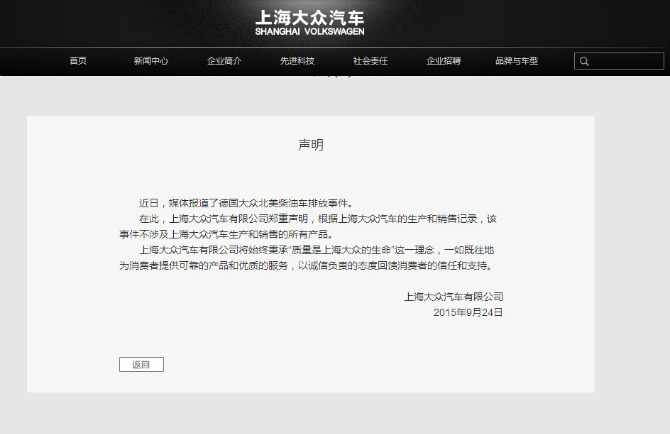
Task: Open the 新闻中心 news center menu
Action: pyautogui.click(x=151, y=61)
